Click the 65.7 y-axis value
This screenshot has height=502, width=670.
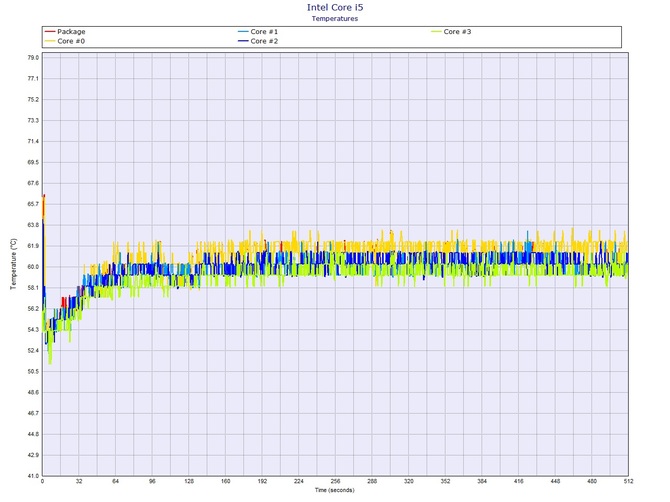(x=33, y=204)
